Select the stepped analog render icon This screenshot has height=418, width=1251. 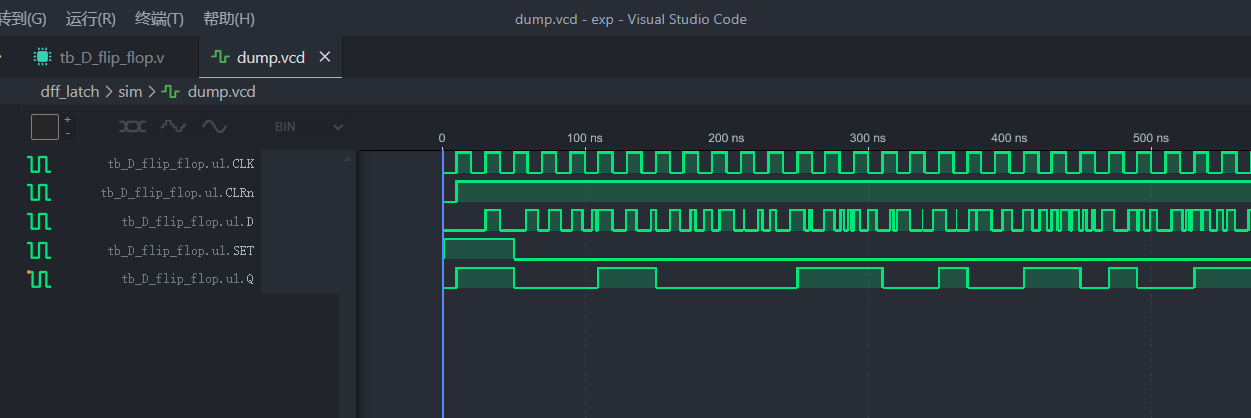coord(174,127)
